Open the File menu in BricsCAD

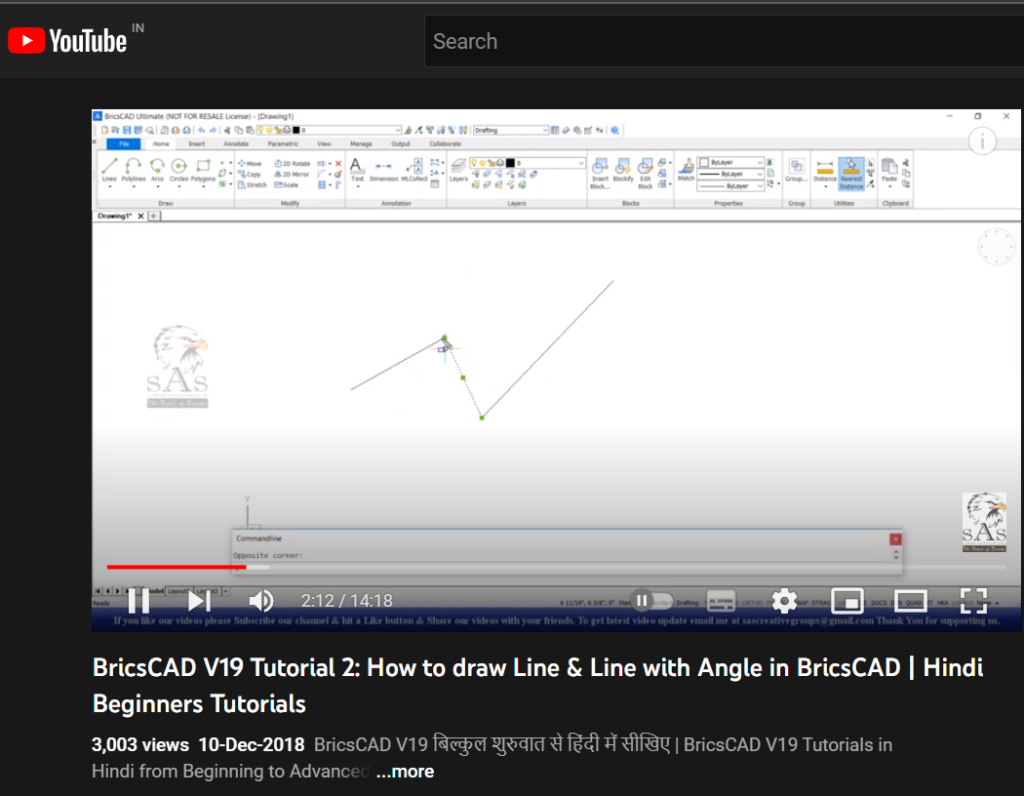pos(124,144)
